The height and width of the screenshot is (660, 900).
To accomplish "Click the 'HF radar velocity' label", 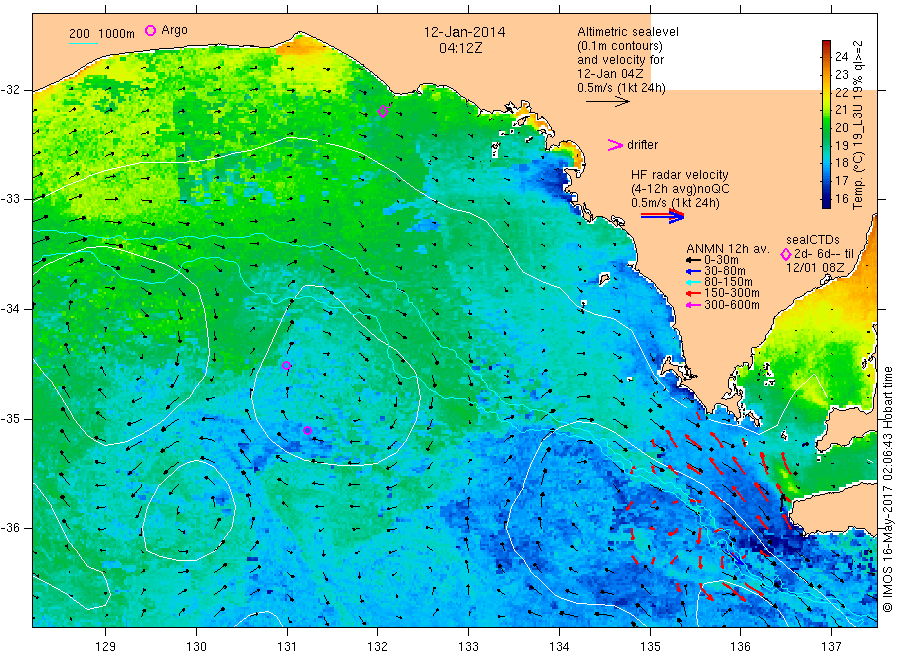I will coord(680,174).
